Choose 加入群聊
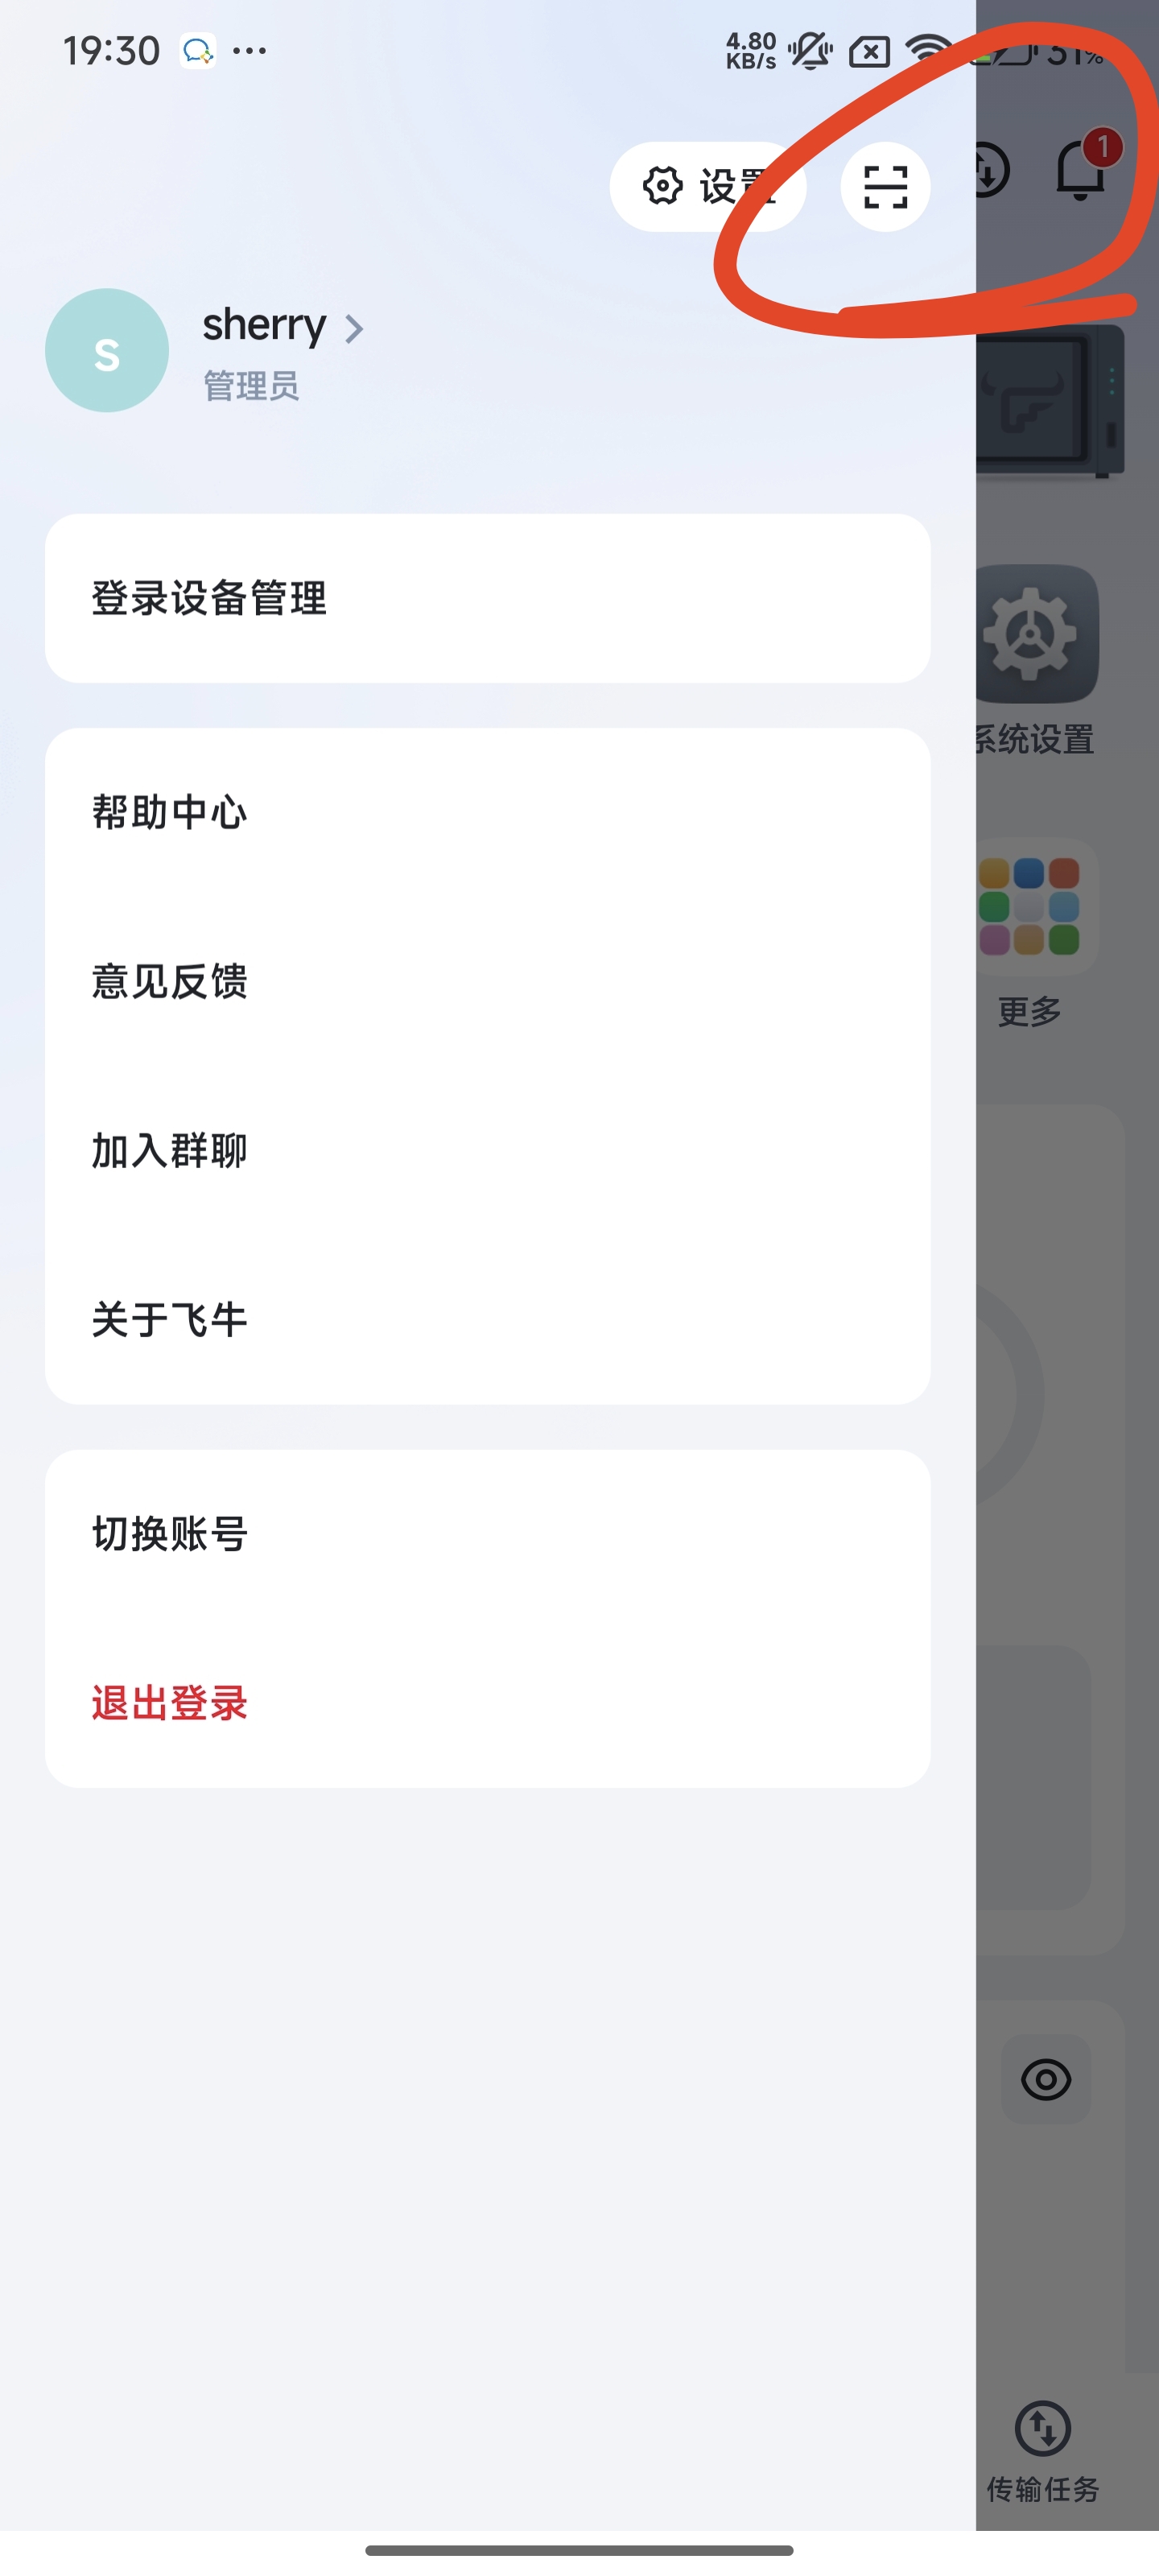 [x=488, y=1150]
